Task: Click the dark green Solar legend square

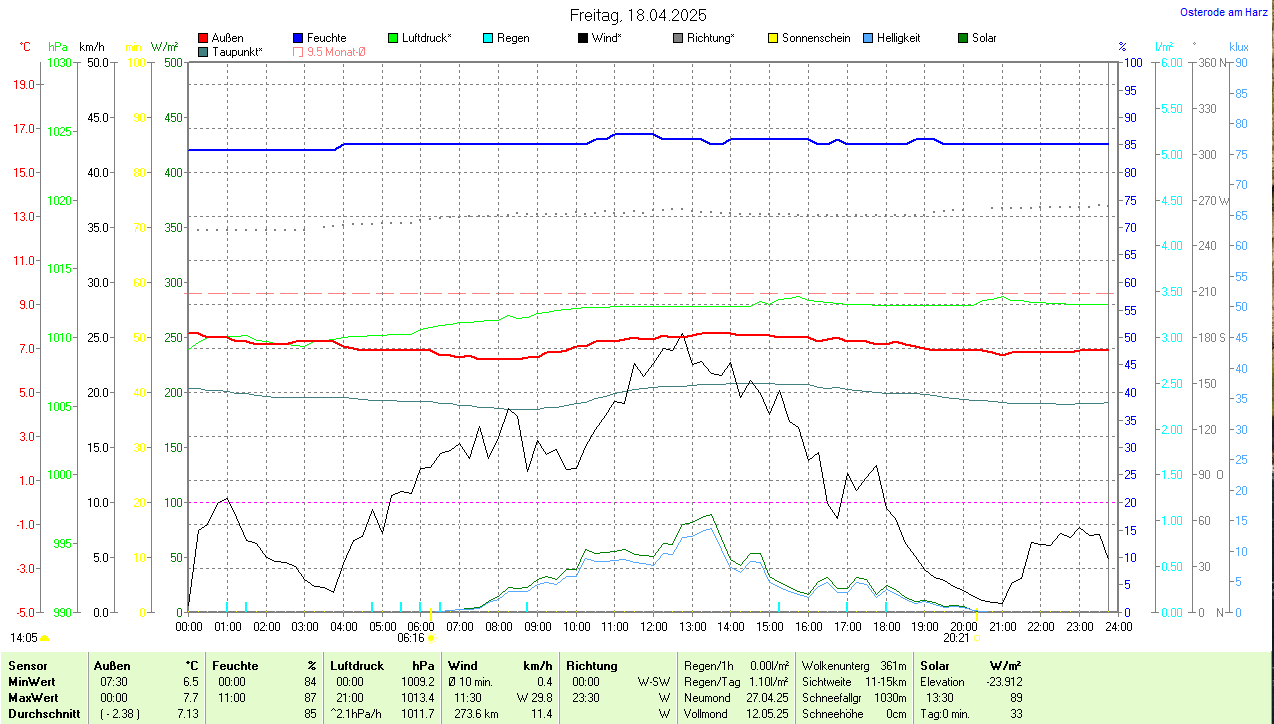Action: point(963,38)
